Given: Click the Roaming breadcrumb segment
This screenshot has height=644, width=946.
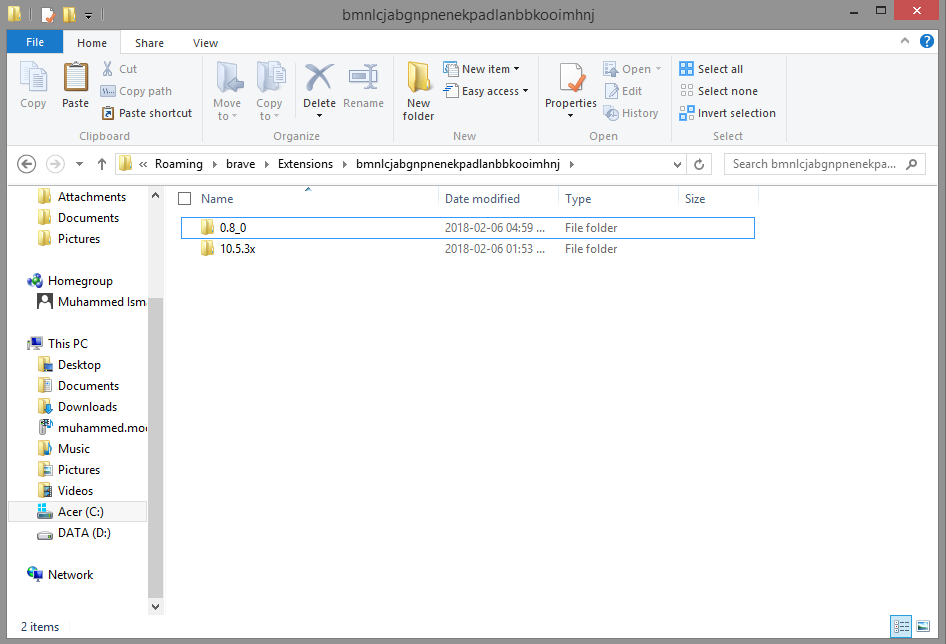Looking at the screenshot, I should point(179,164).
